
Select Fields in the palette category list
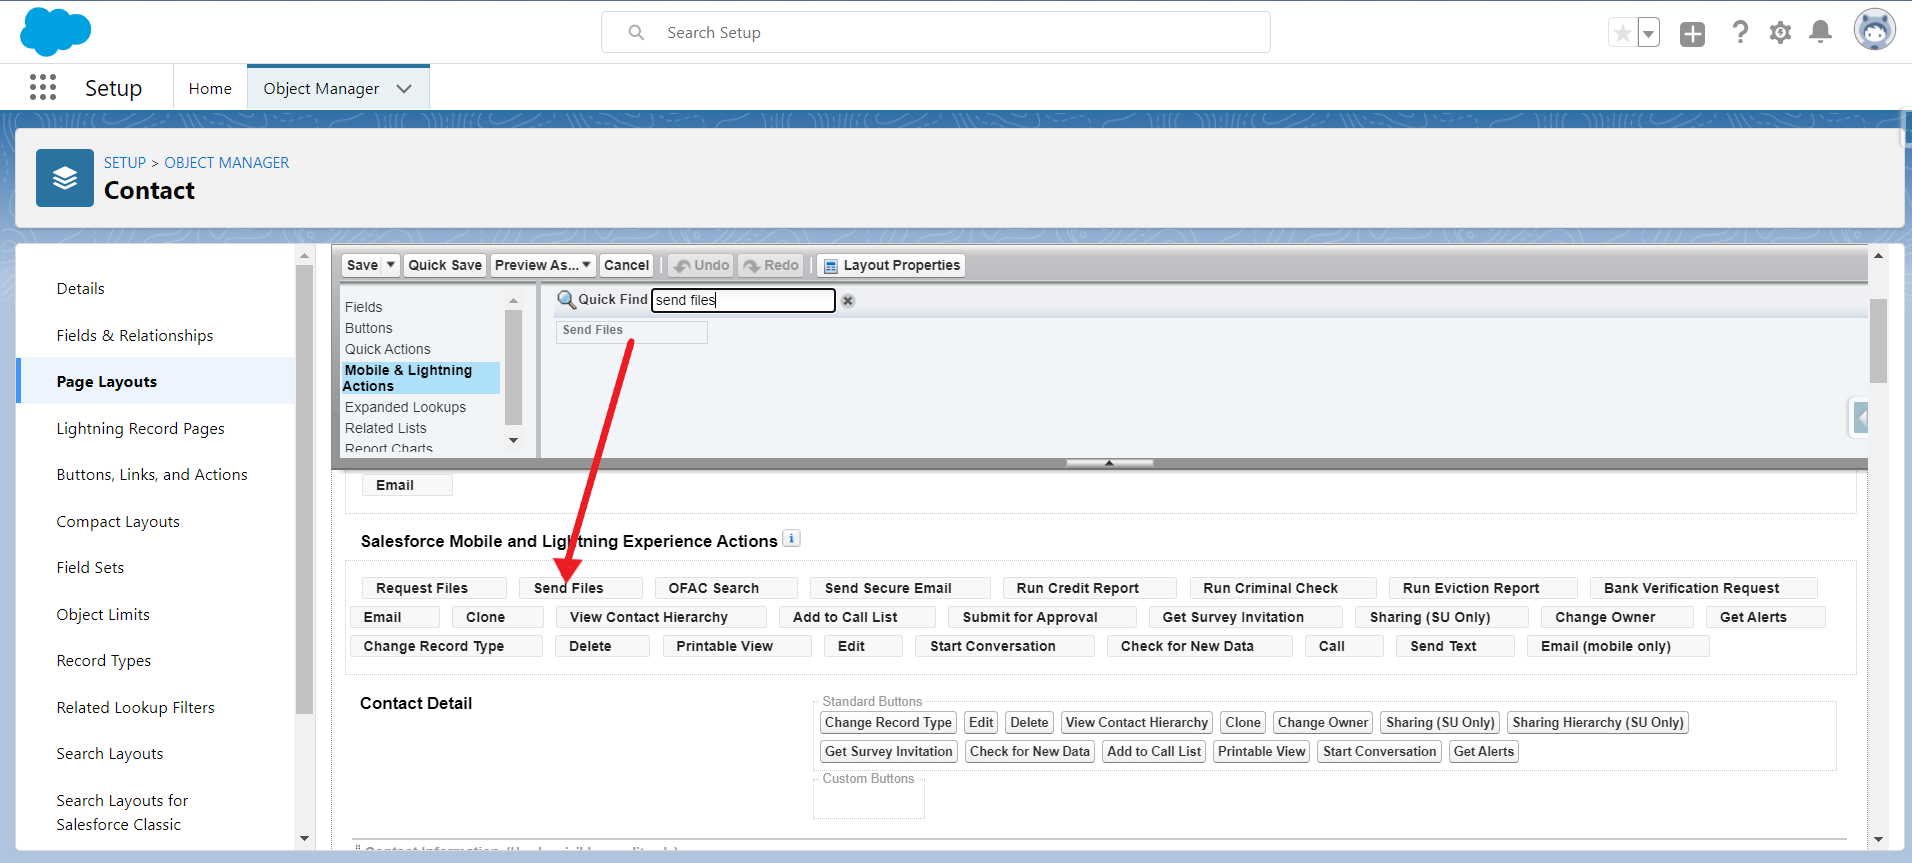tap(364, 307)
